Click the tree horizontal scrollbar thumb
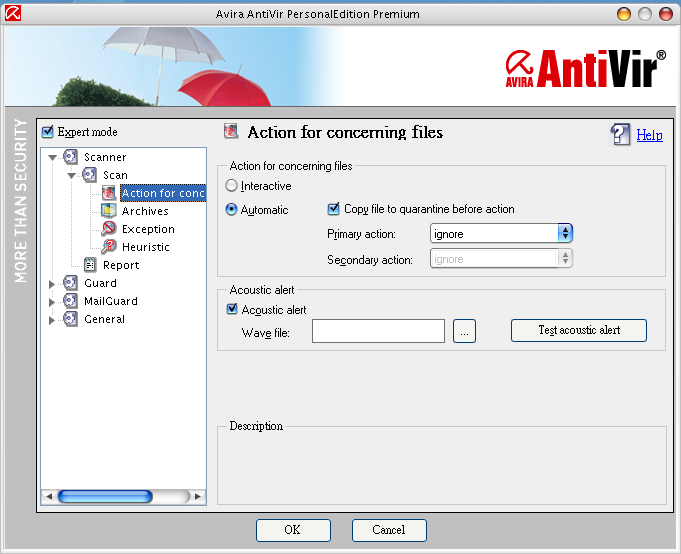Viewport: 681px width, 554px height. (x=105, y=496)
